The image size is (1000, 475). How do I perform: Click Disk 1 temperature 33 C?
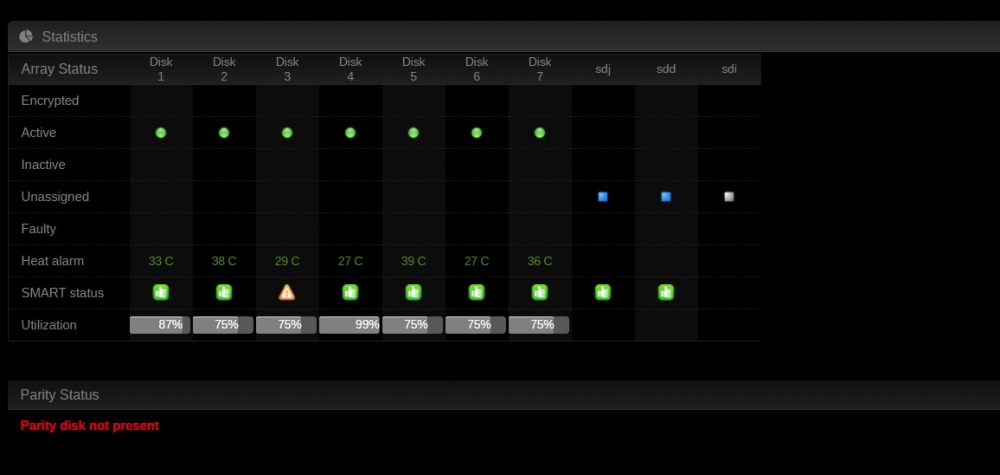161,261
